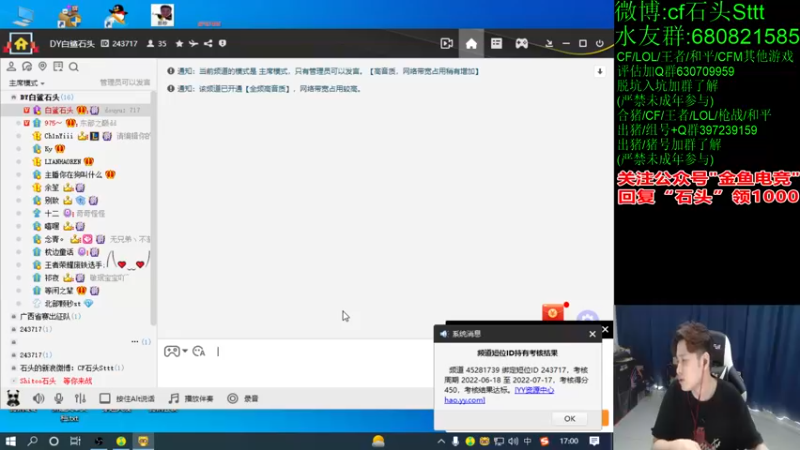Toggle the microphone icon

59,398
